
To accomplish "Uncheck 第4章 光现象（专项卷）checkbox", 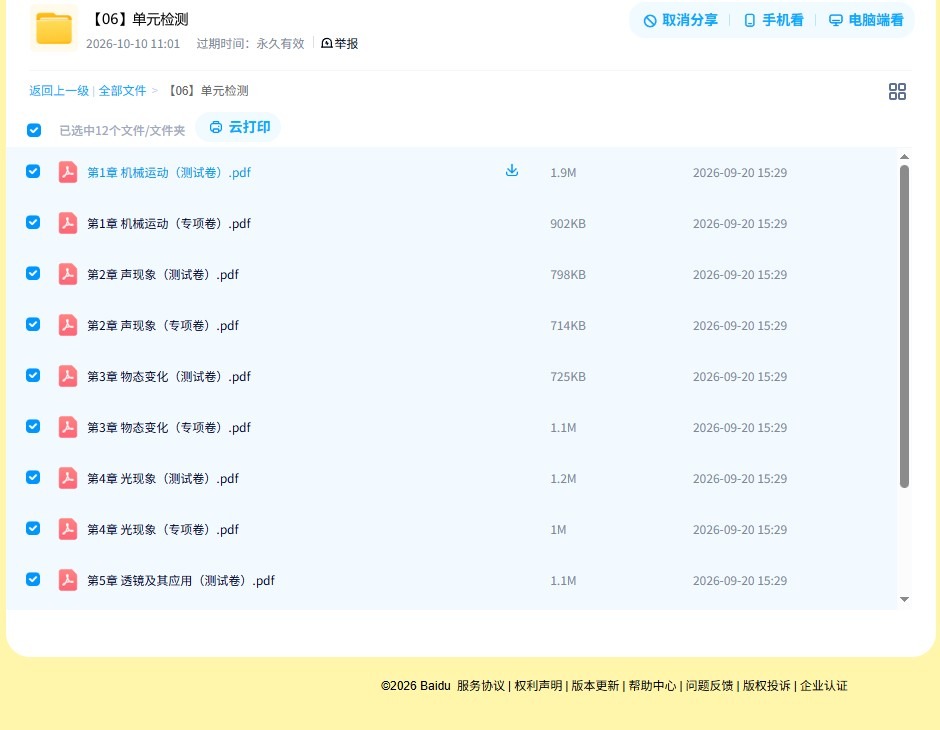I will coord(33,528).
